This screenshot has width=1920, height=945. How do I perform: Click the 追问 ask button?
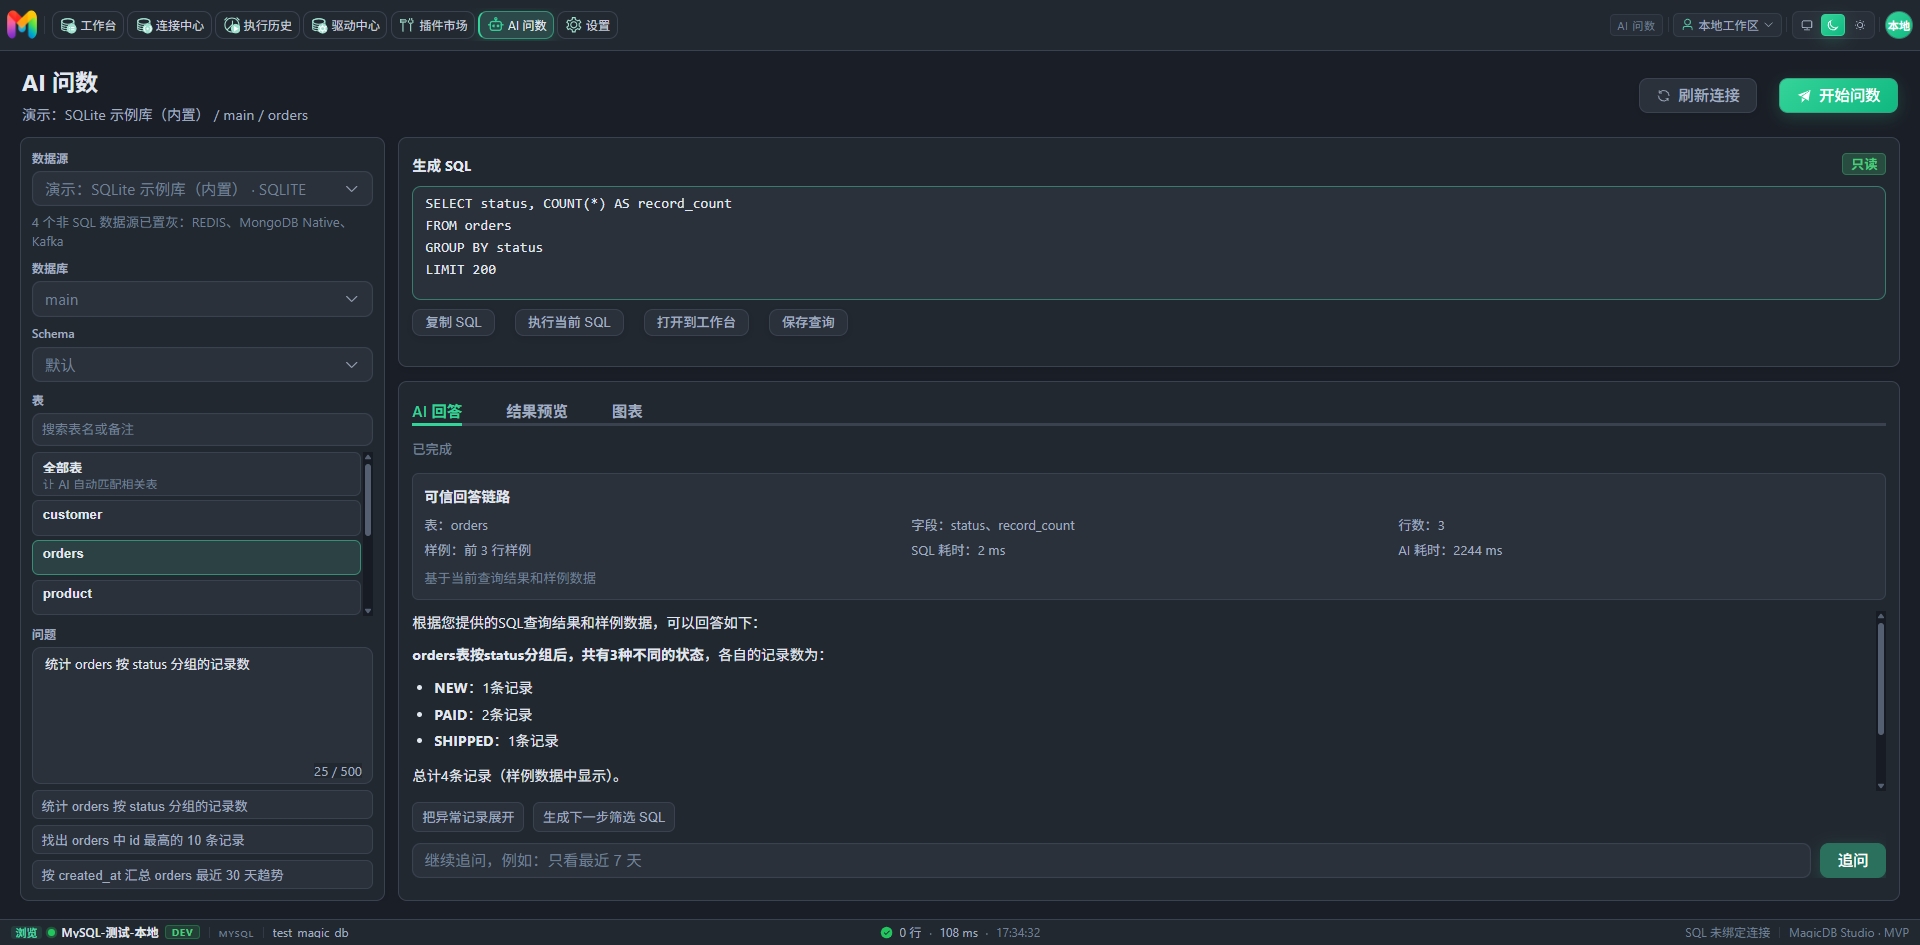pos(1852,860)
